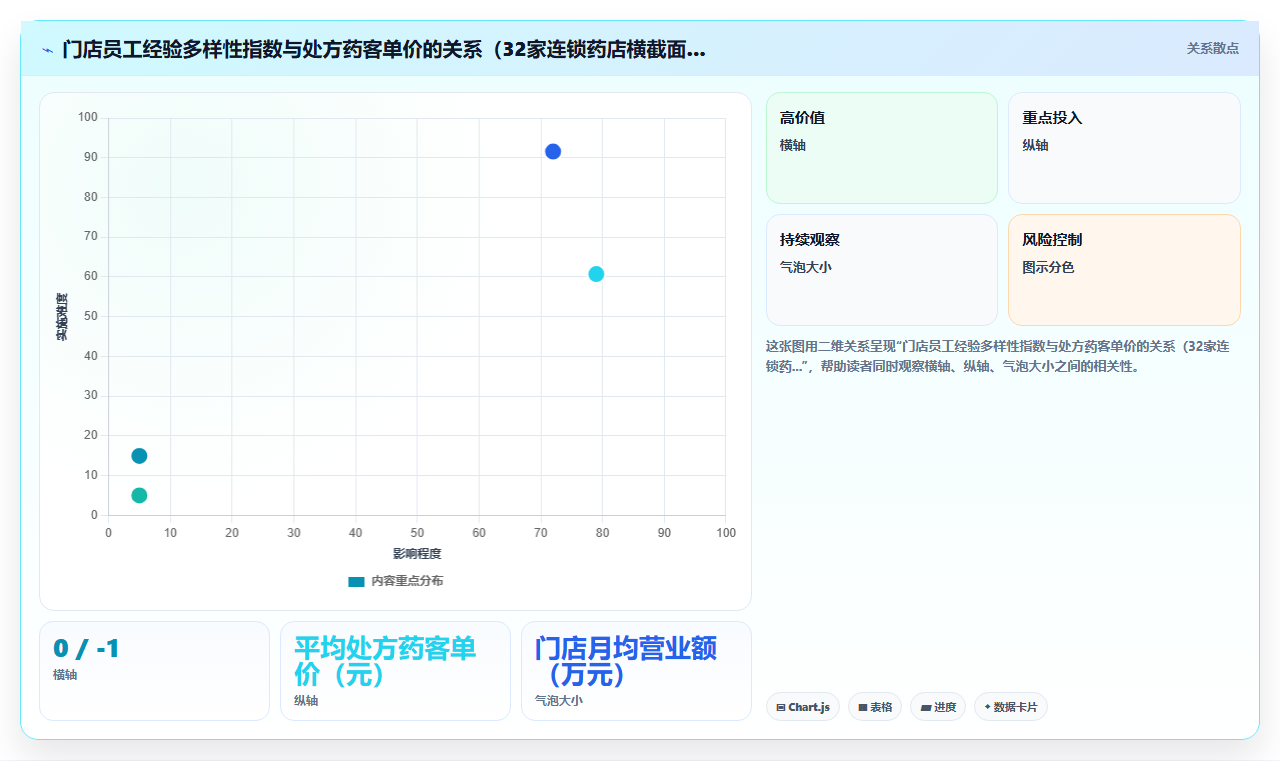Select the Chart.js tag chip
The width and height of the screenshot is (1280, 761).
click(x=803, y=707)
